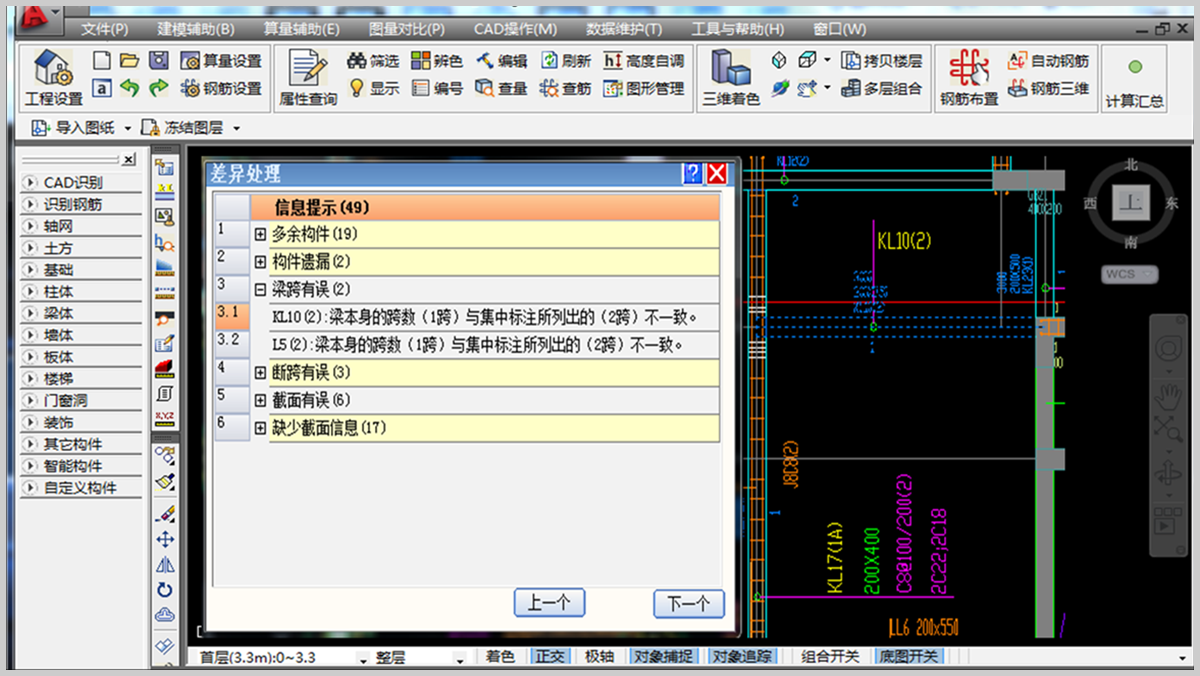Click the 自动钢筋 auto rebar icon

pyautogui.click(x=1018, y=61)
